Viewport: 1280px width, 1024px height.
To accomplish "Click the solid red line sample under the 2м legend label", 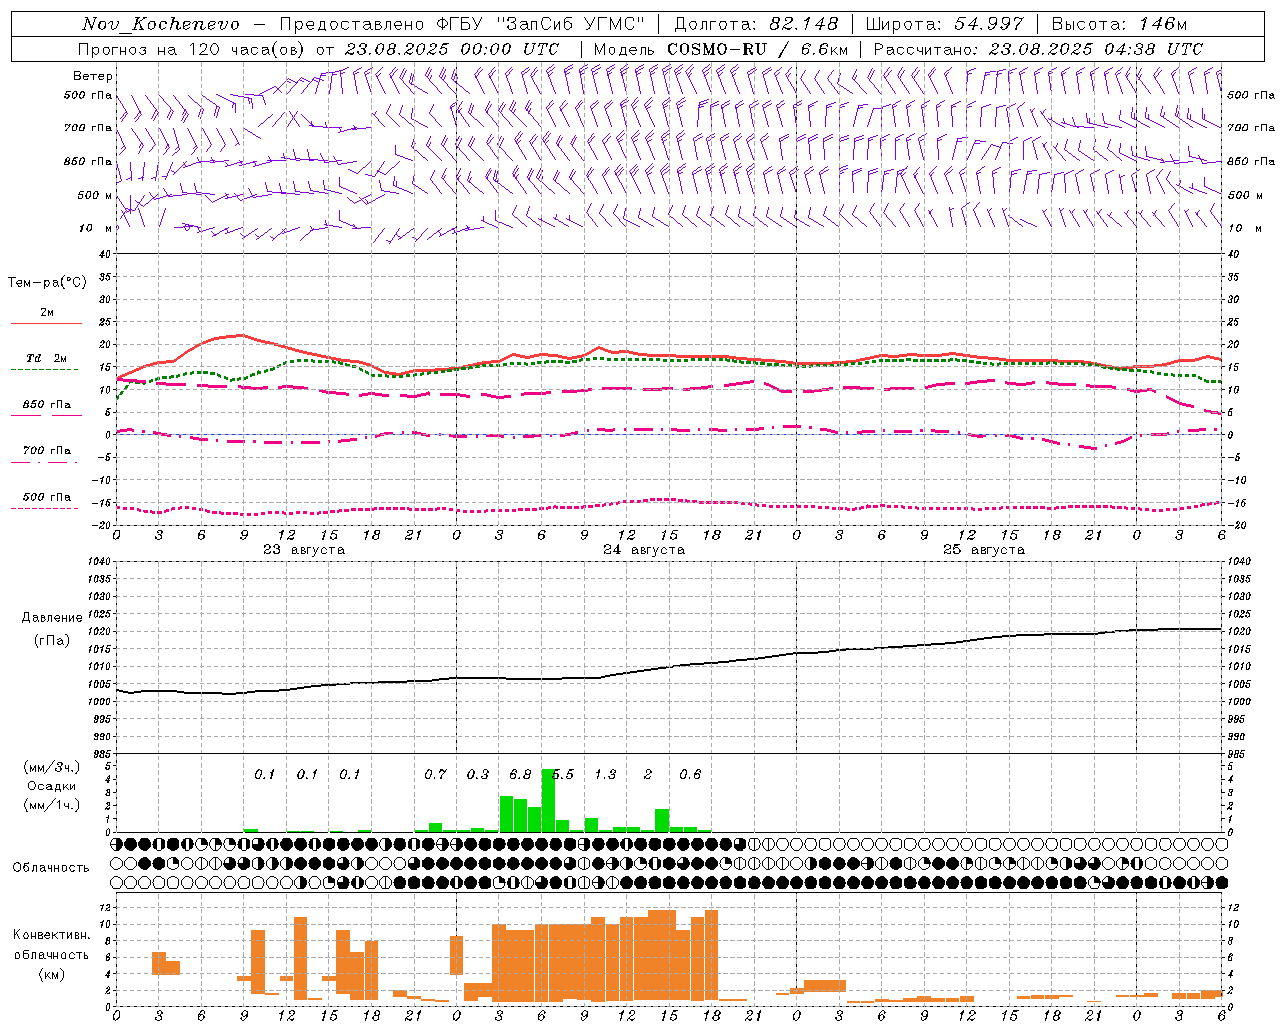I will [x=47, y=323].
